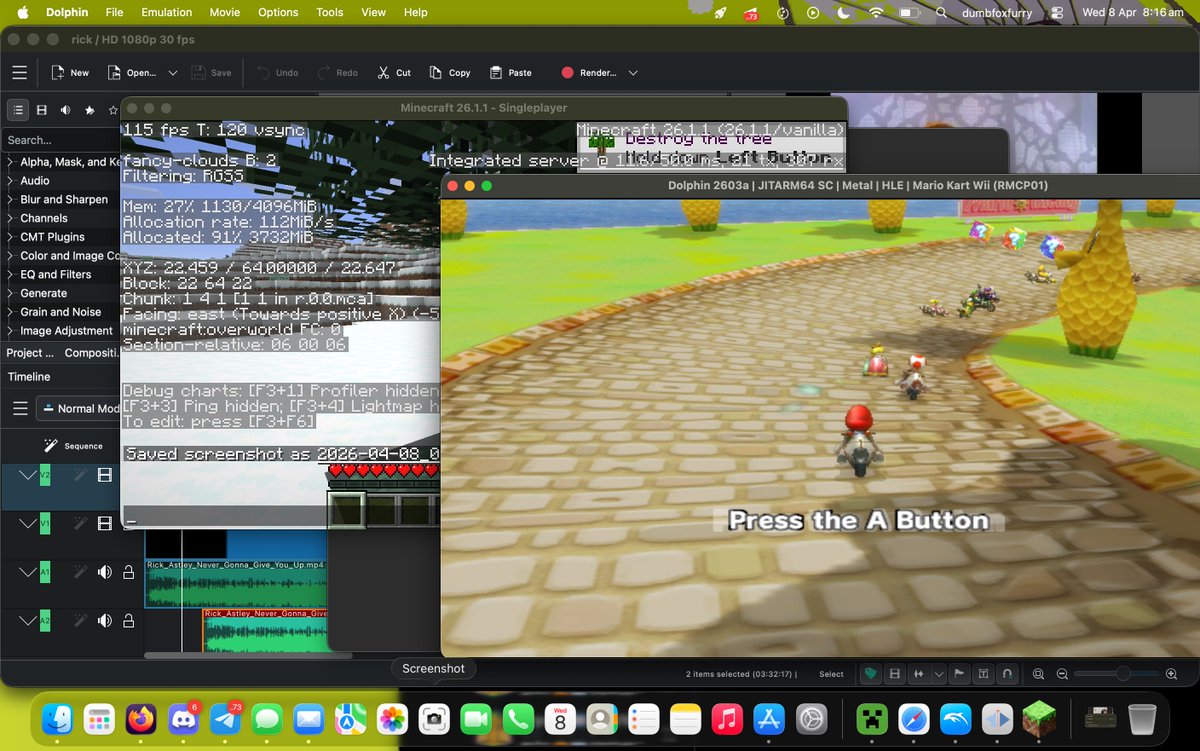Lock track A2 padlock
This screenshot has height=751, width=1200.
click(x=128, y=621)
